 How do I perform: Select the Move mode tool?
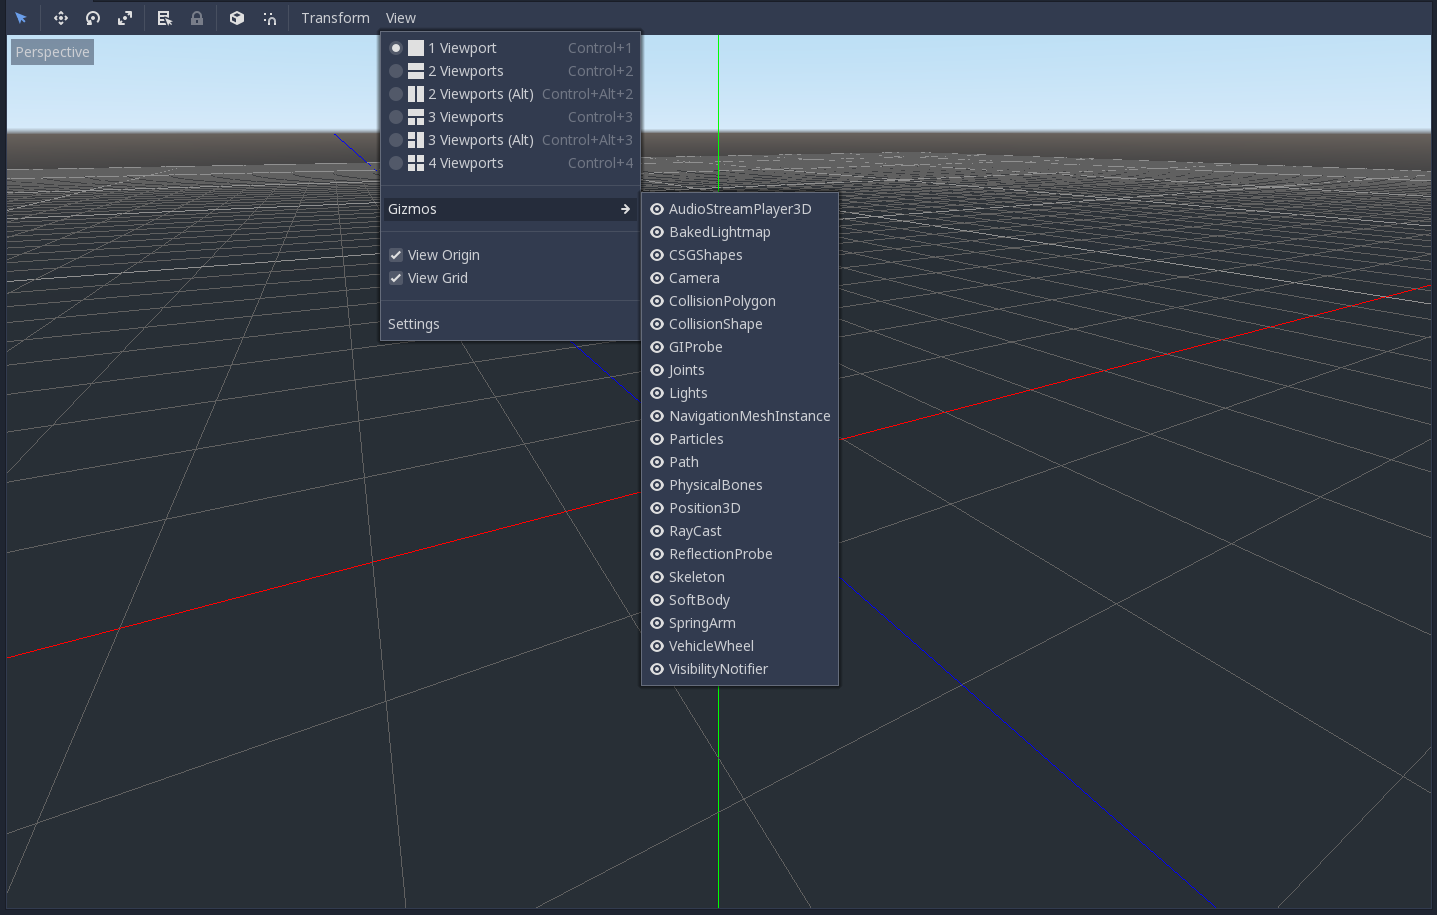pos(60,17)
